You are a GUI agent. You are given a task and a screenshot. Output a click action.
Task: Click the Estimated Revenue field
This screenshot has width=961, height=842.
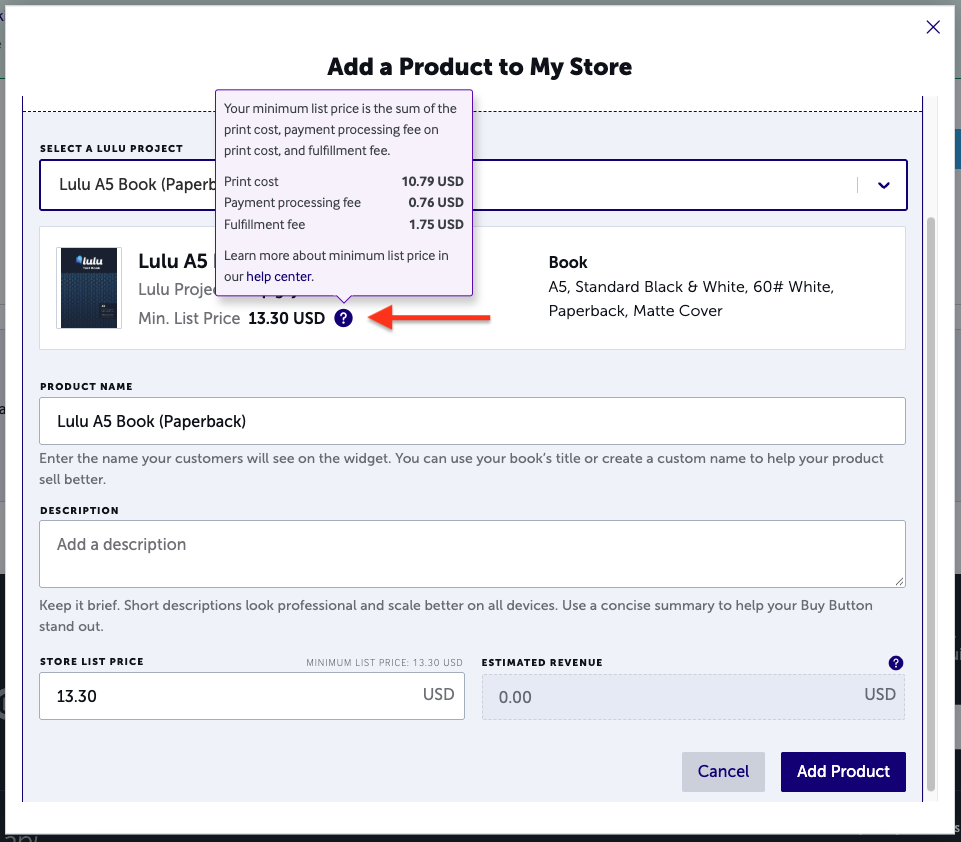(693, 697)
